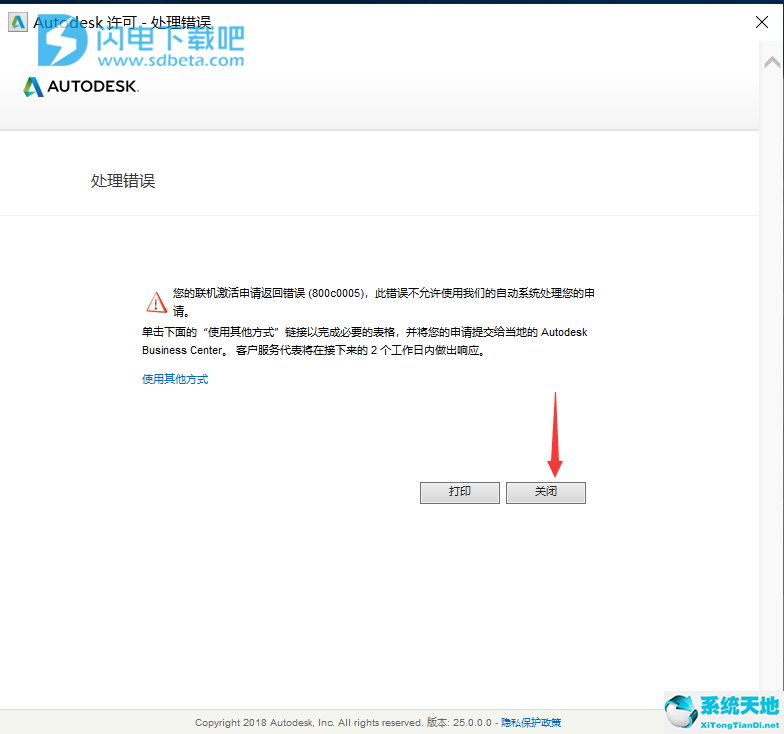Click the scrollbar up arrow
This screenshot has width=784, height=734.
click(772, 62)
